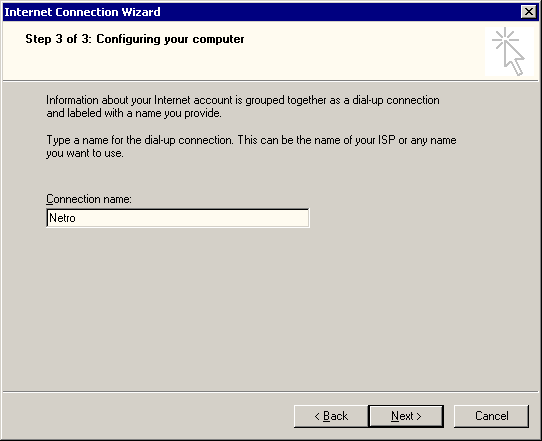Screen dimensions: 542x441
Task: Click the words dial-up connection in first paragraph
Action: (396, 100)
